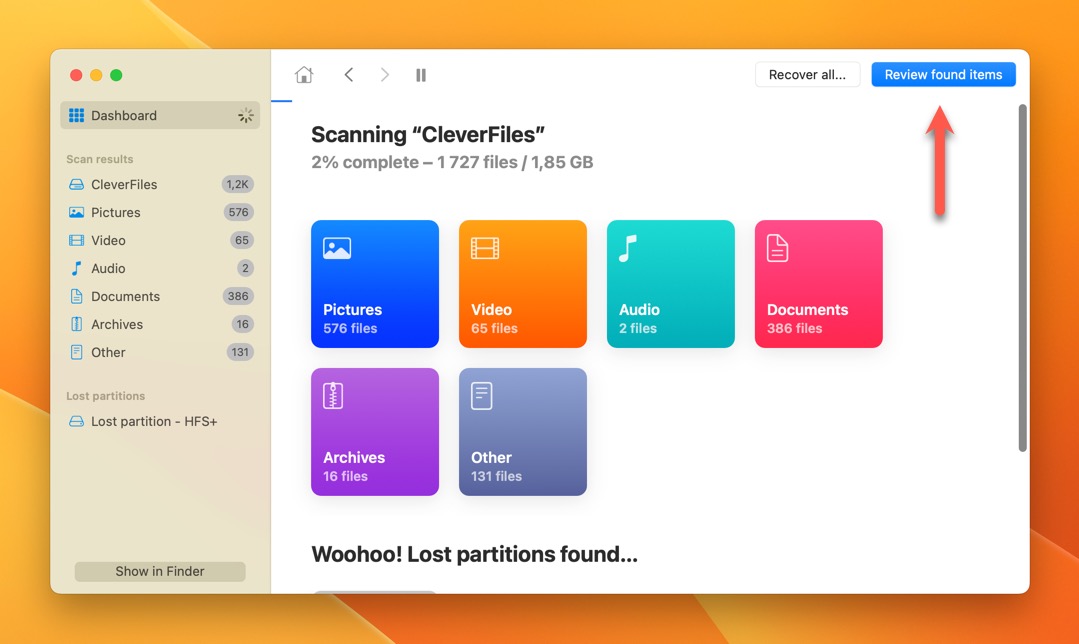1079x644 pixels.
Task: Go to the Home screen icon
Action: [304, 74]
